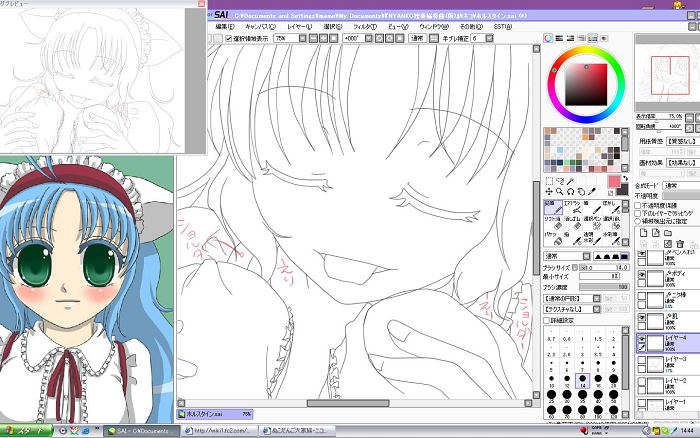Select the zoom magnifier tool
Image resolution: width=700 pixels, height=438 pixels.
(x=560, y=192)
